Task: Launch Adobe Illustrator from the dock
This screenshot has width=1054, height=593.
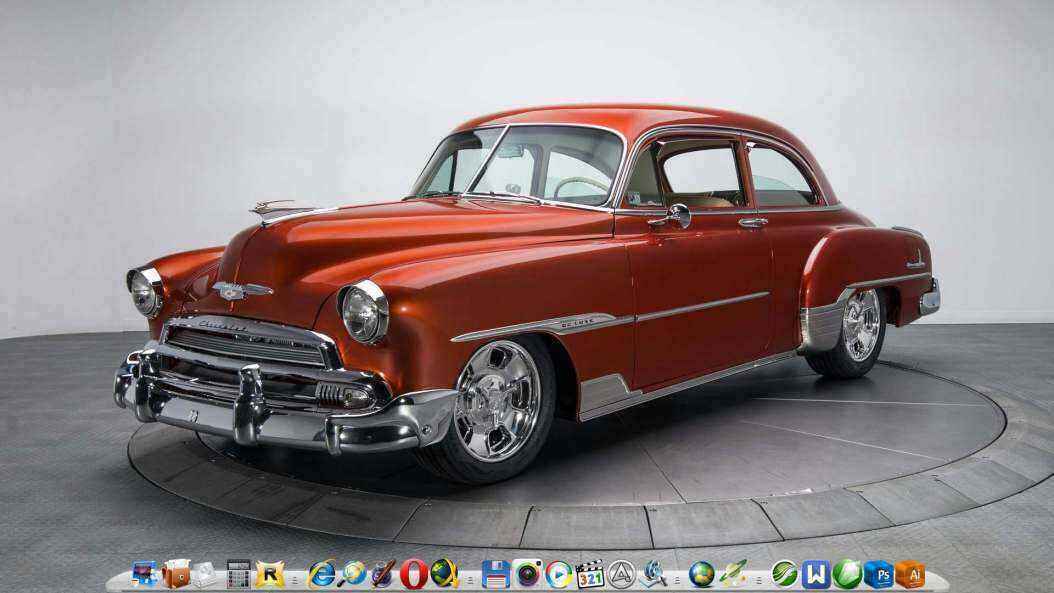Action: (910, 574)
